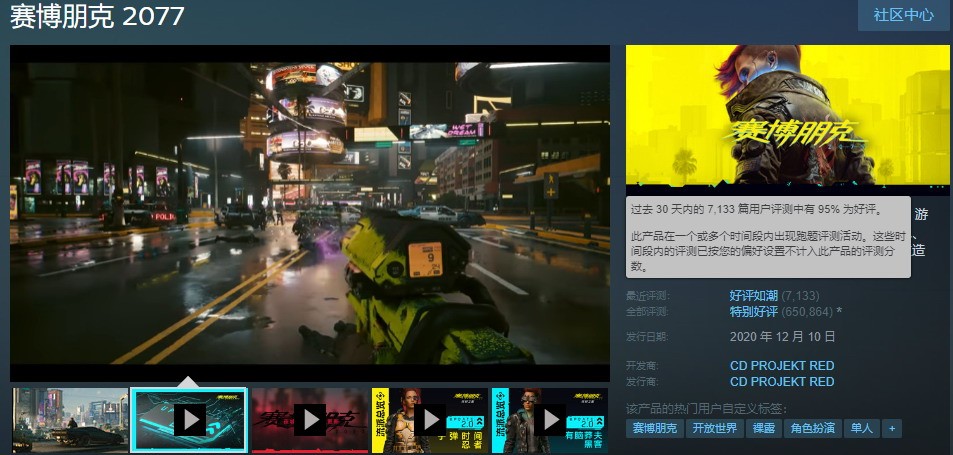Select the 赛博朋克 tag

click(655, 428)
